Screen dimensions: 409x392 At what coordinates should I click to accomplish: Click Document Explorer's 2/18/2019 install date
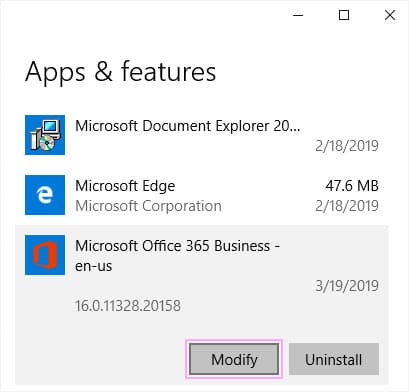pyautogui.click(x=347, y=146)
